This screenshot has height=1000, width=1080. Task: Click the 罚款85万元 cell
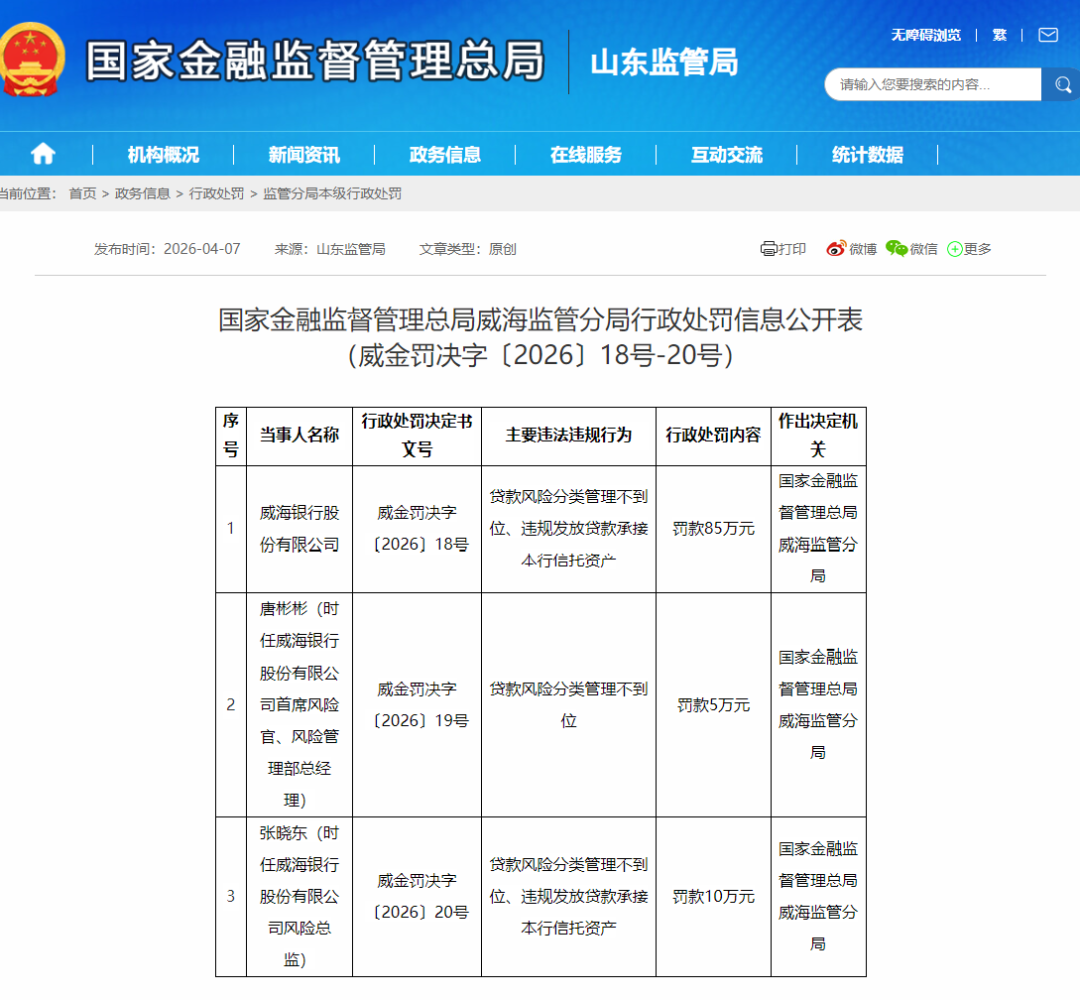pos(713,529)
